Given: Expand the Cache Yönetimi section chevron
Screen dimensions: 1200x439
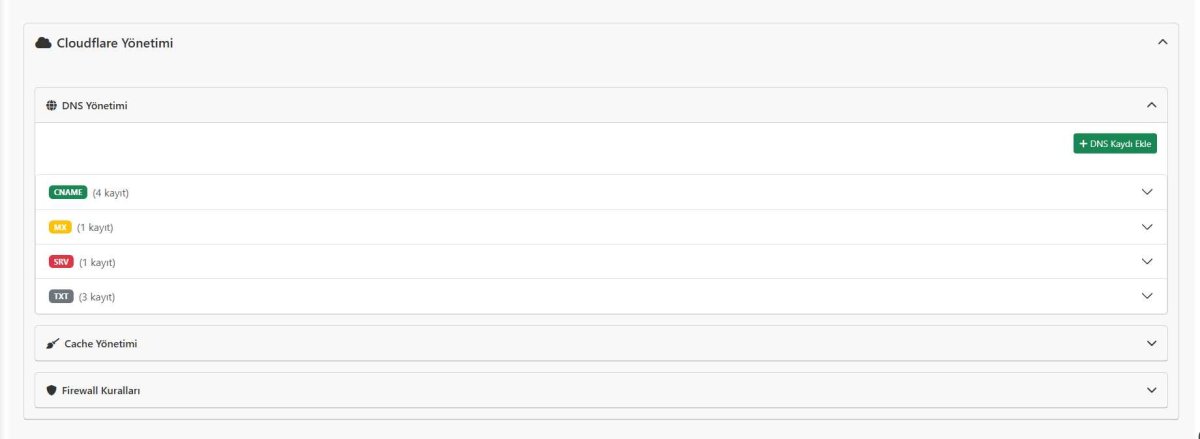Looking at the screenshot, I should point(1151,343).
